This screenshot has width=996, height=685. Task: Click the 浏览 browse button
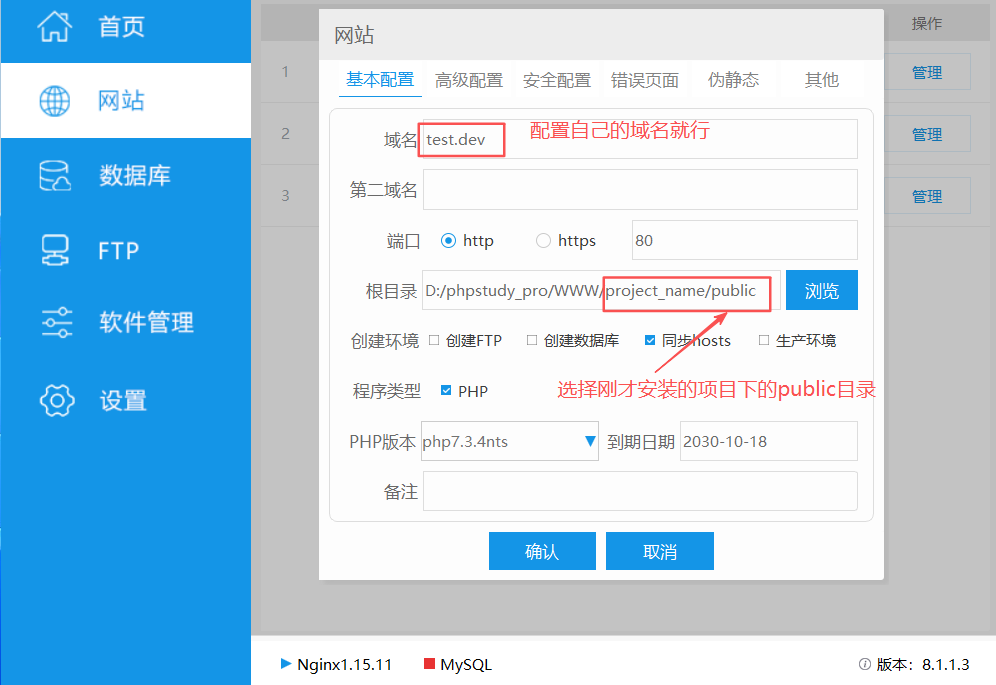tap(821, 291)
